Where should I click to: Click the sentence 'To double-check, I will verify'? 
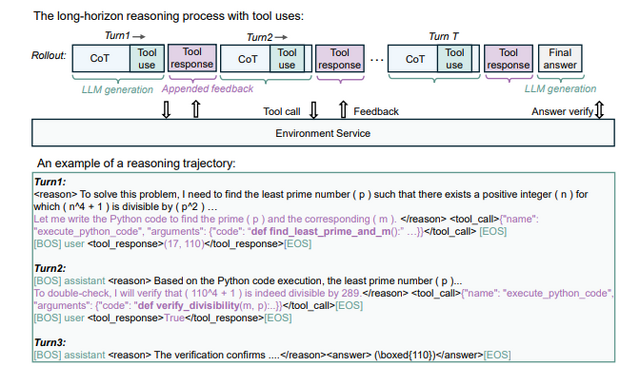[197, 293]
